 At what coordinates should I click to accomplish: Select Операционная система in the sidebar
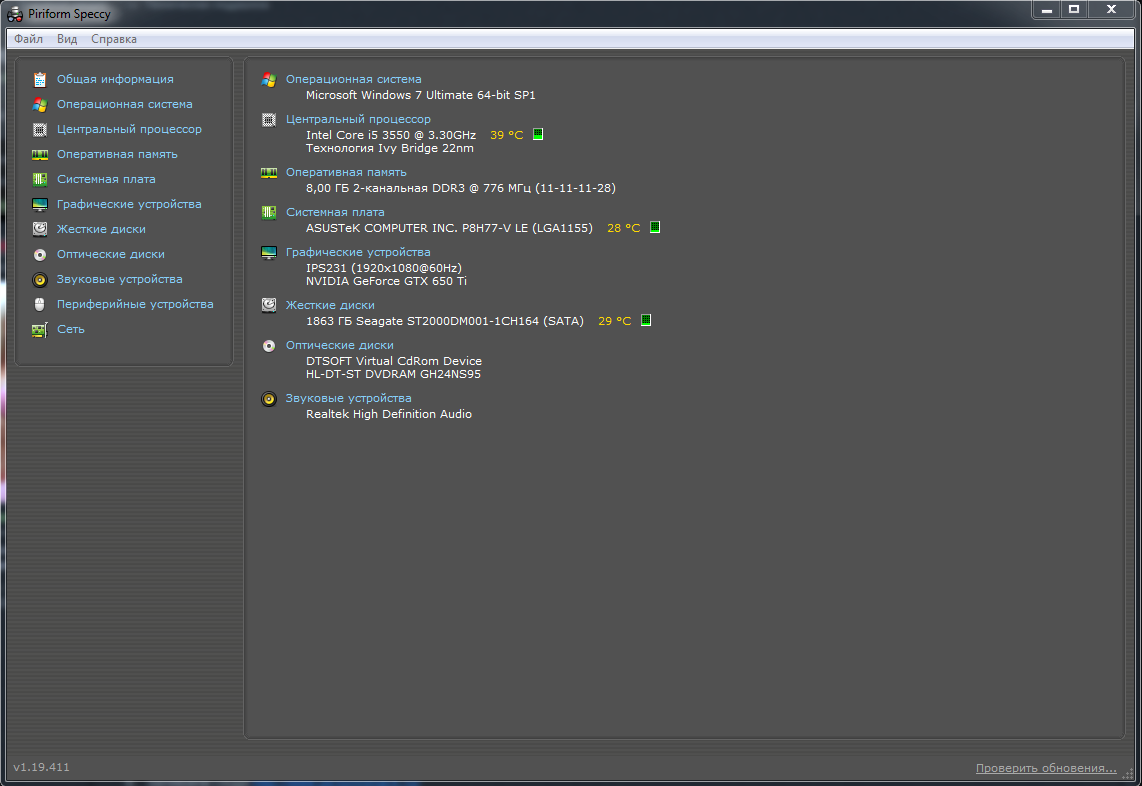coord(125,104)
